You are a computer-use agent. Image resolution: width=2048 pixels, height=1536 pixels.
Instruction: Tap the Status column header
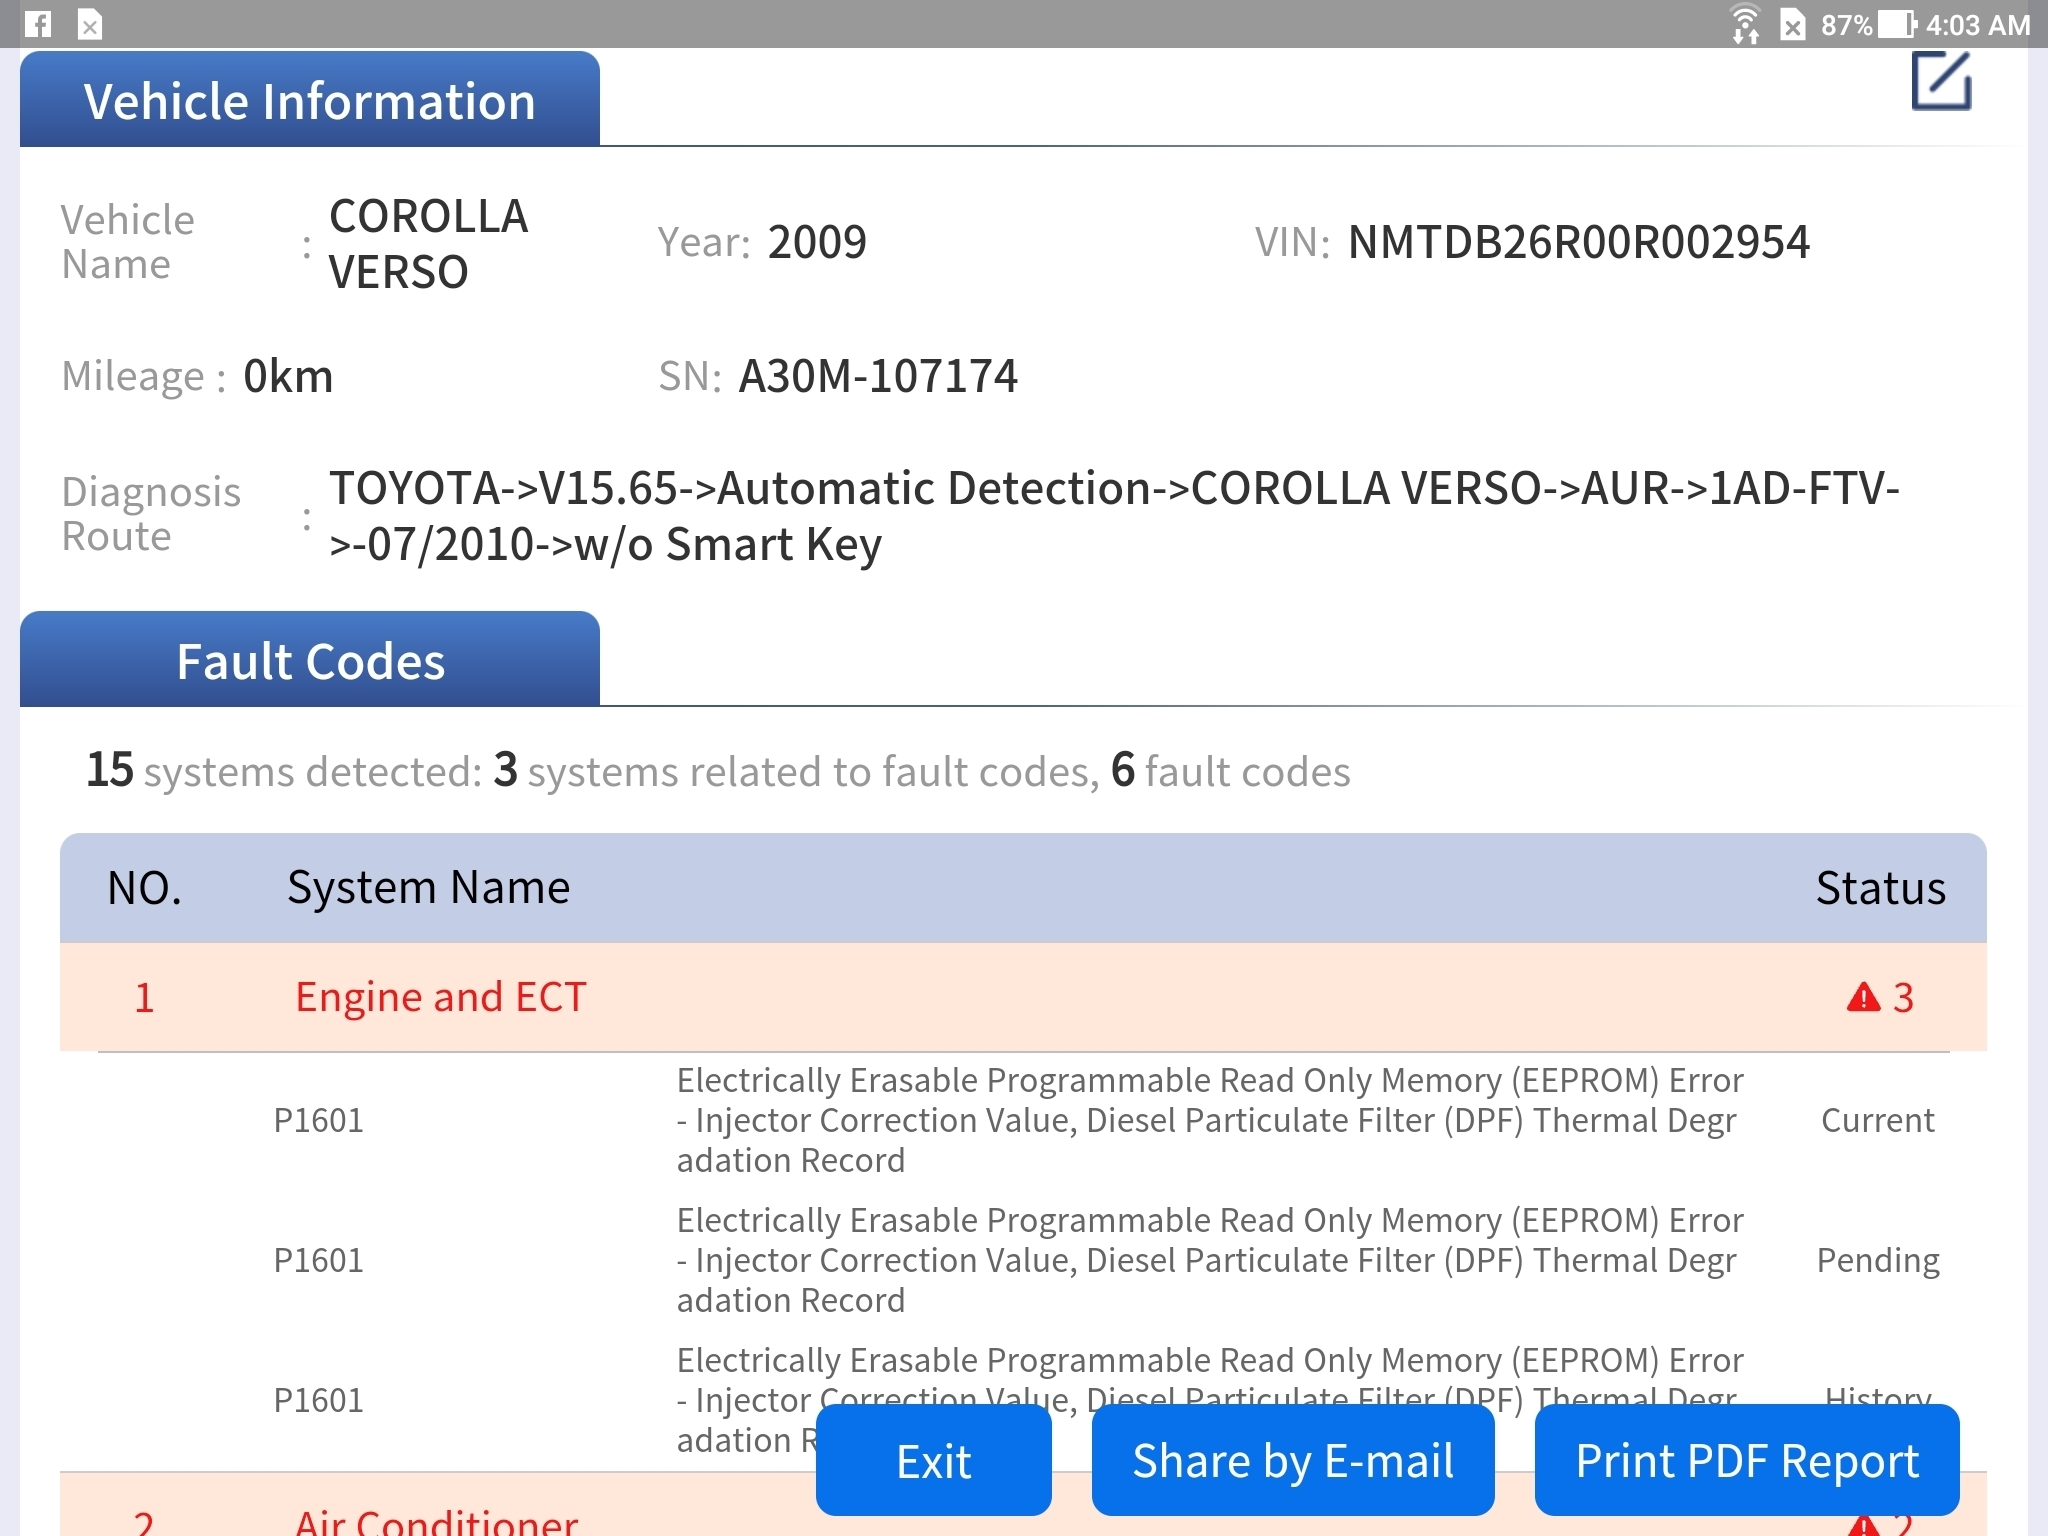(x=1880, y=888)
